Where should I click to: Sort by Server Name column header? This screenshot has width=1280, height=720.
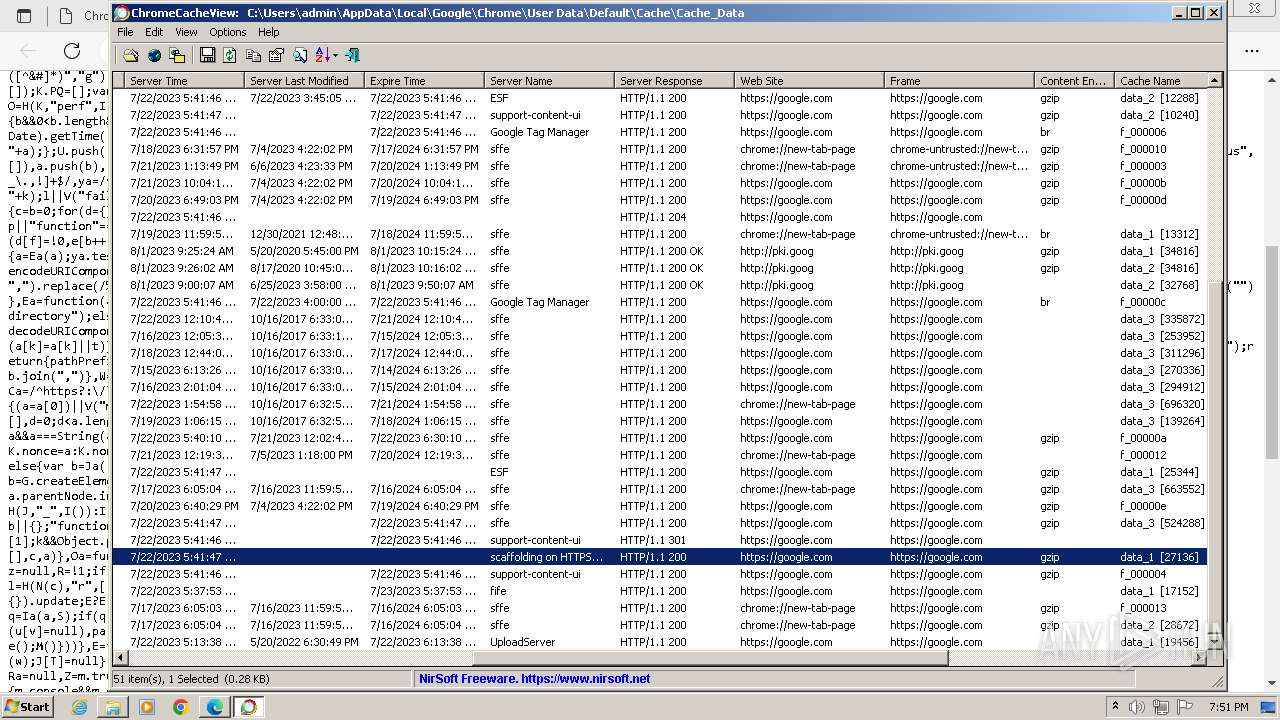point(549,81)
